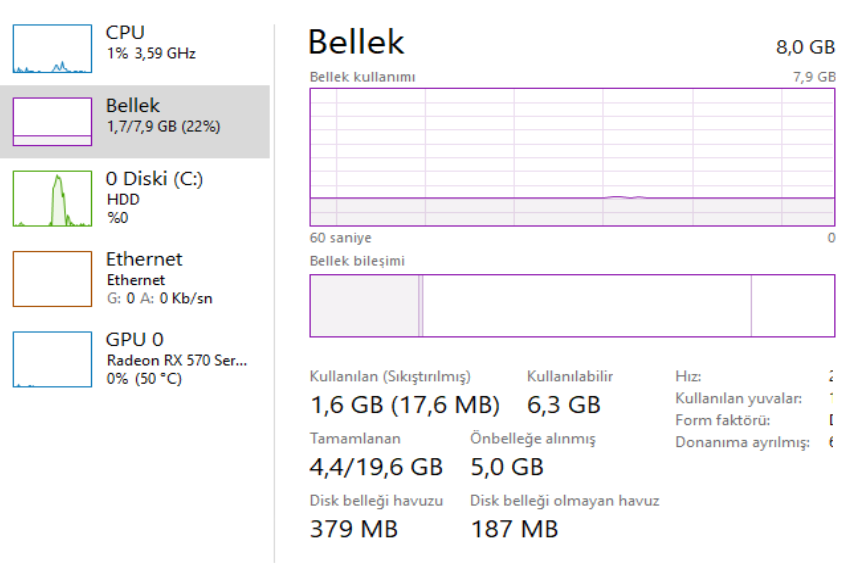
Task: Open the CPU performance thumbnail graph
Action: (52, 49)
